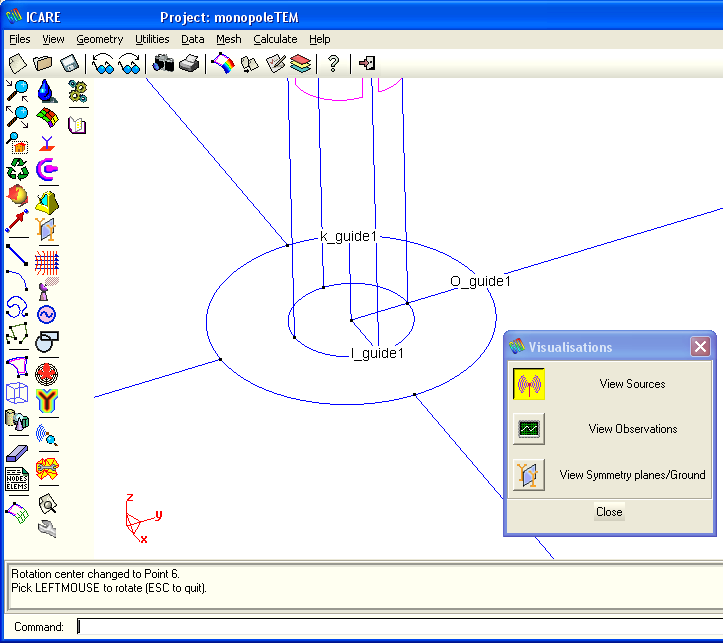Click the meshed surface icon
723x643 pixels.
click(17, 513)
